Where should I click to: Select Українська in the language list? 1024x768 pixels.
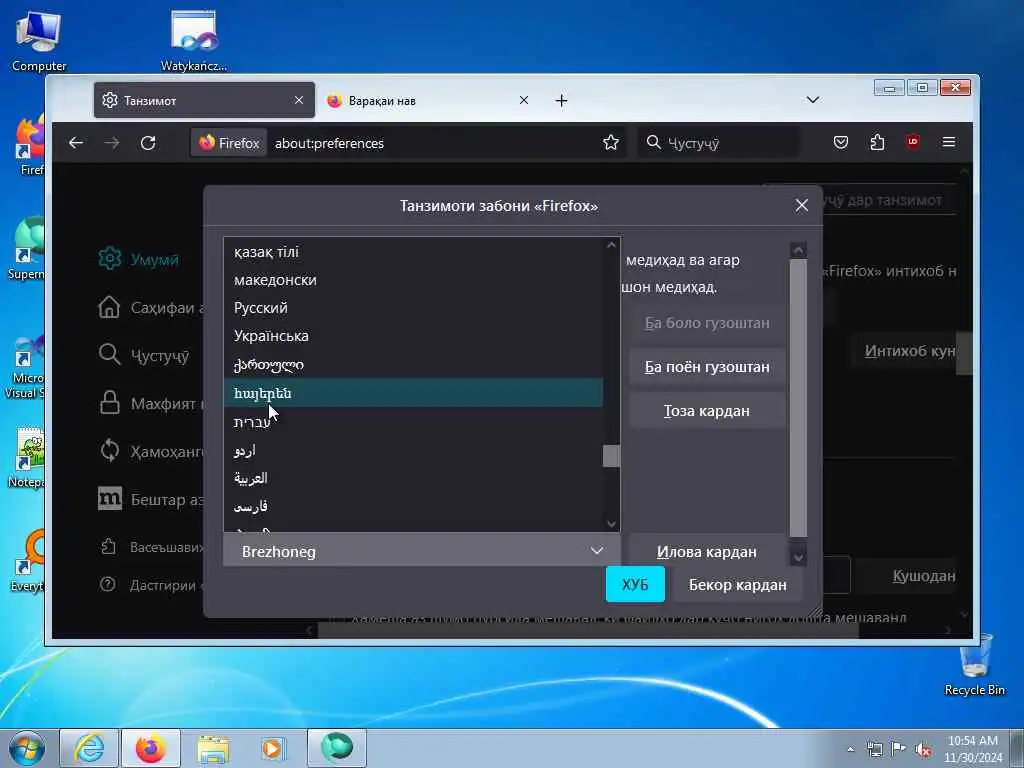tap(413, 336)
